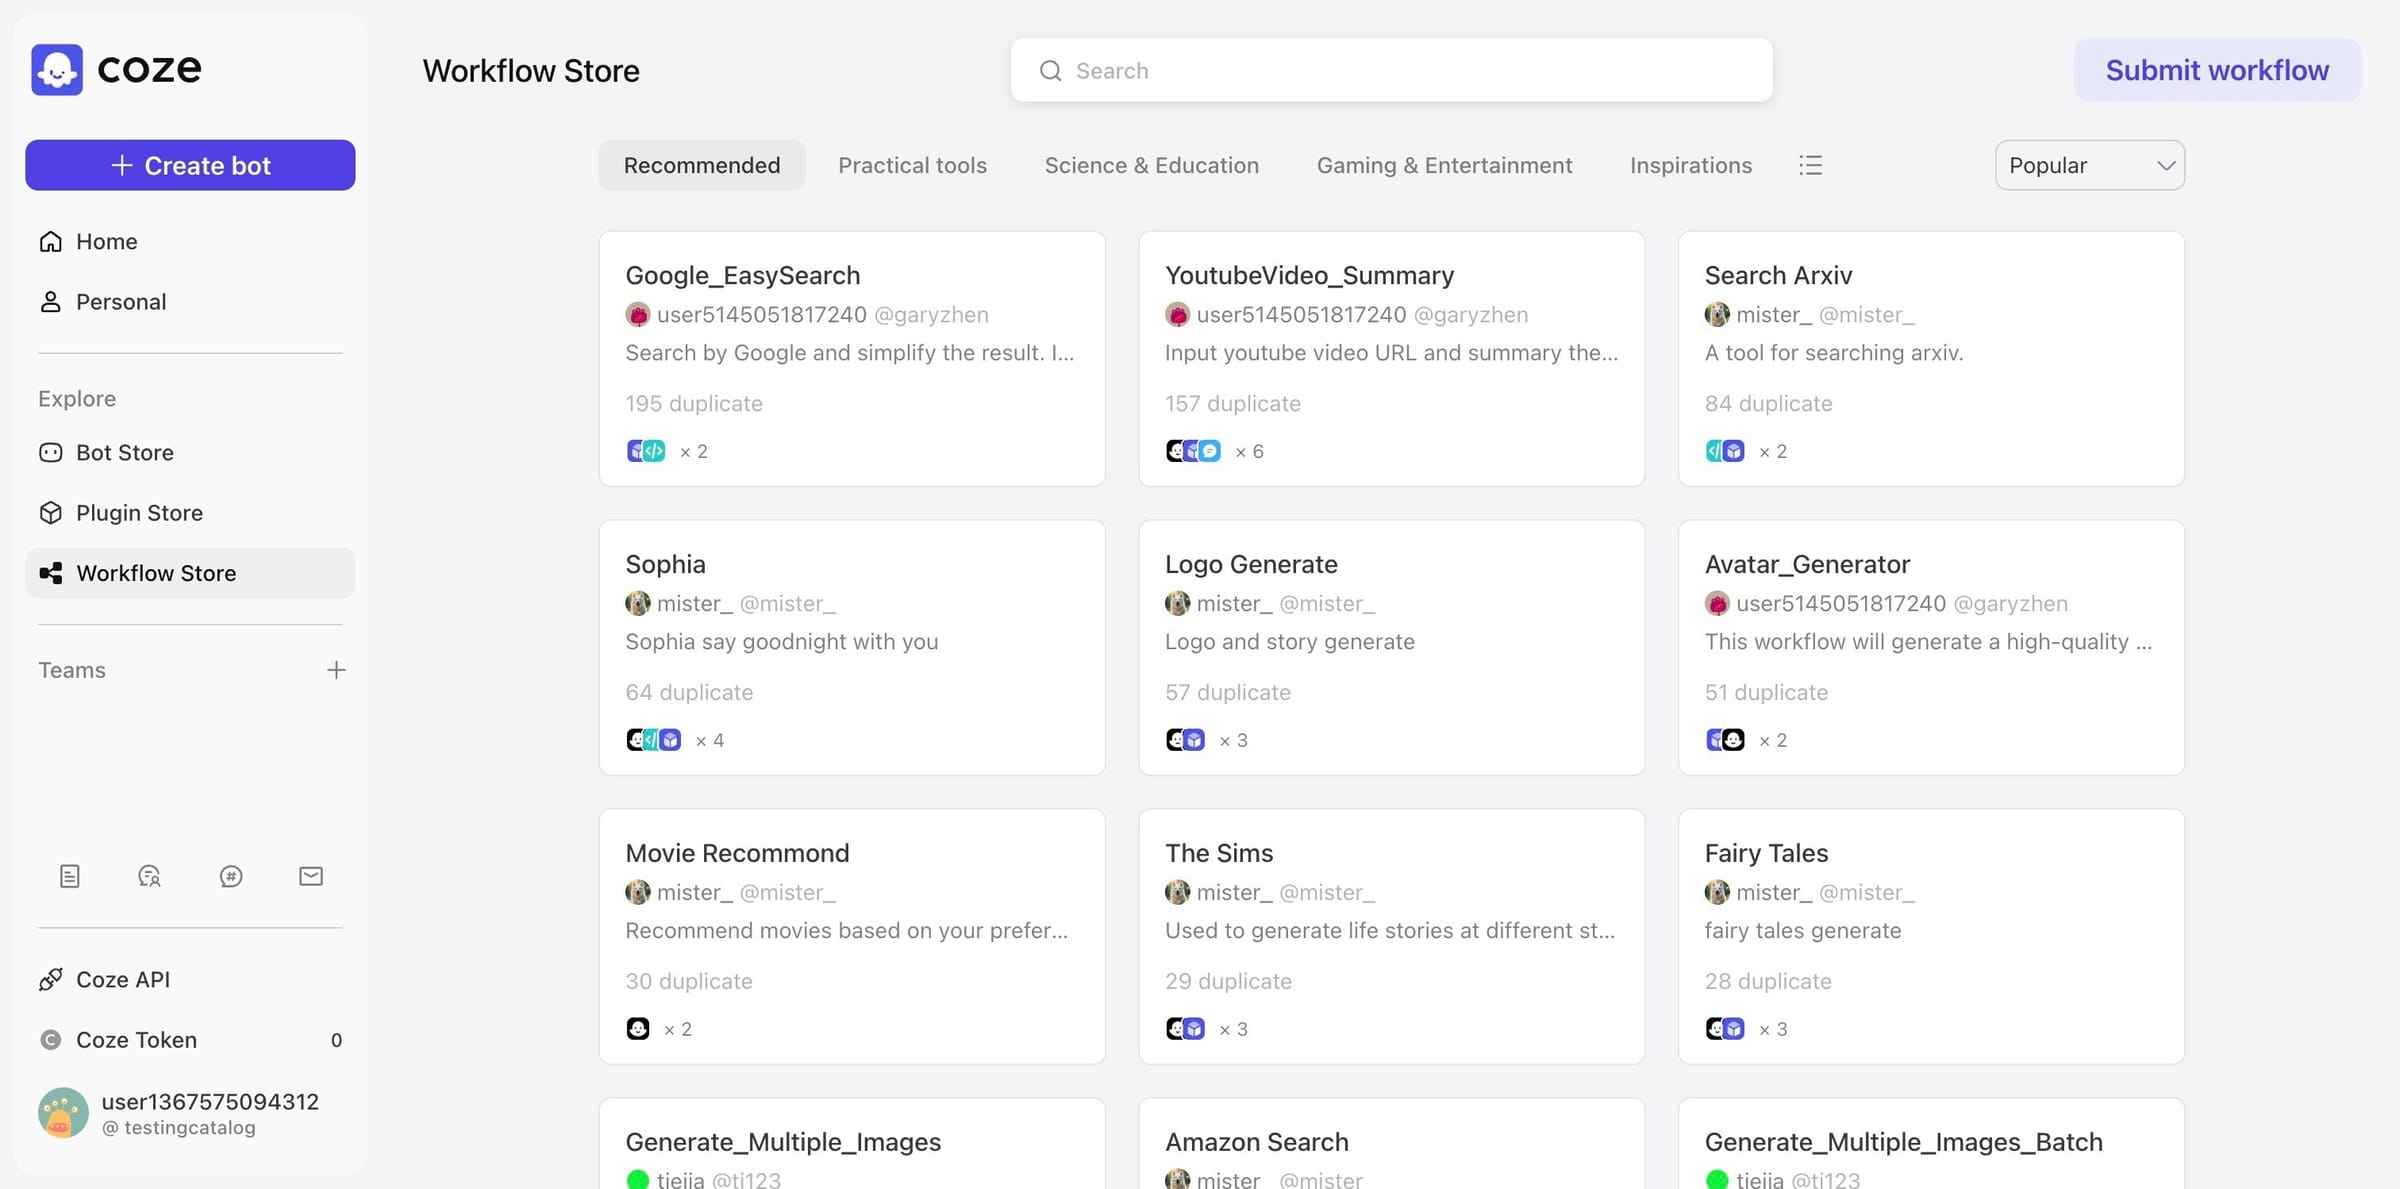Select the Practical tools filter

pos(912,165)
